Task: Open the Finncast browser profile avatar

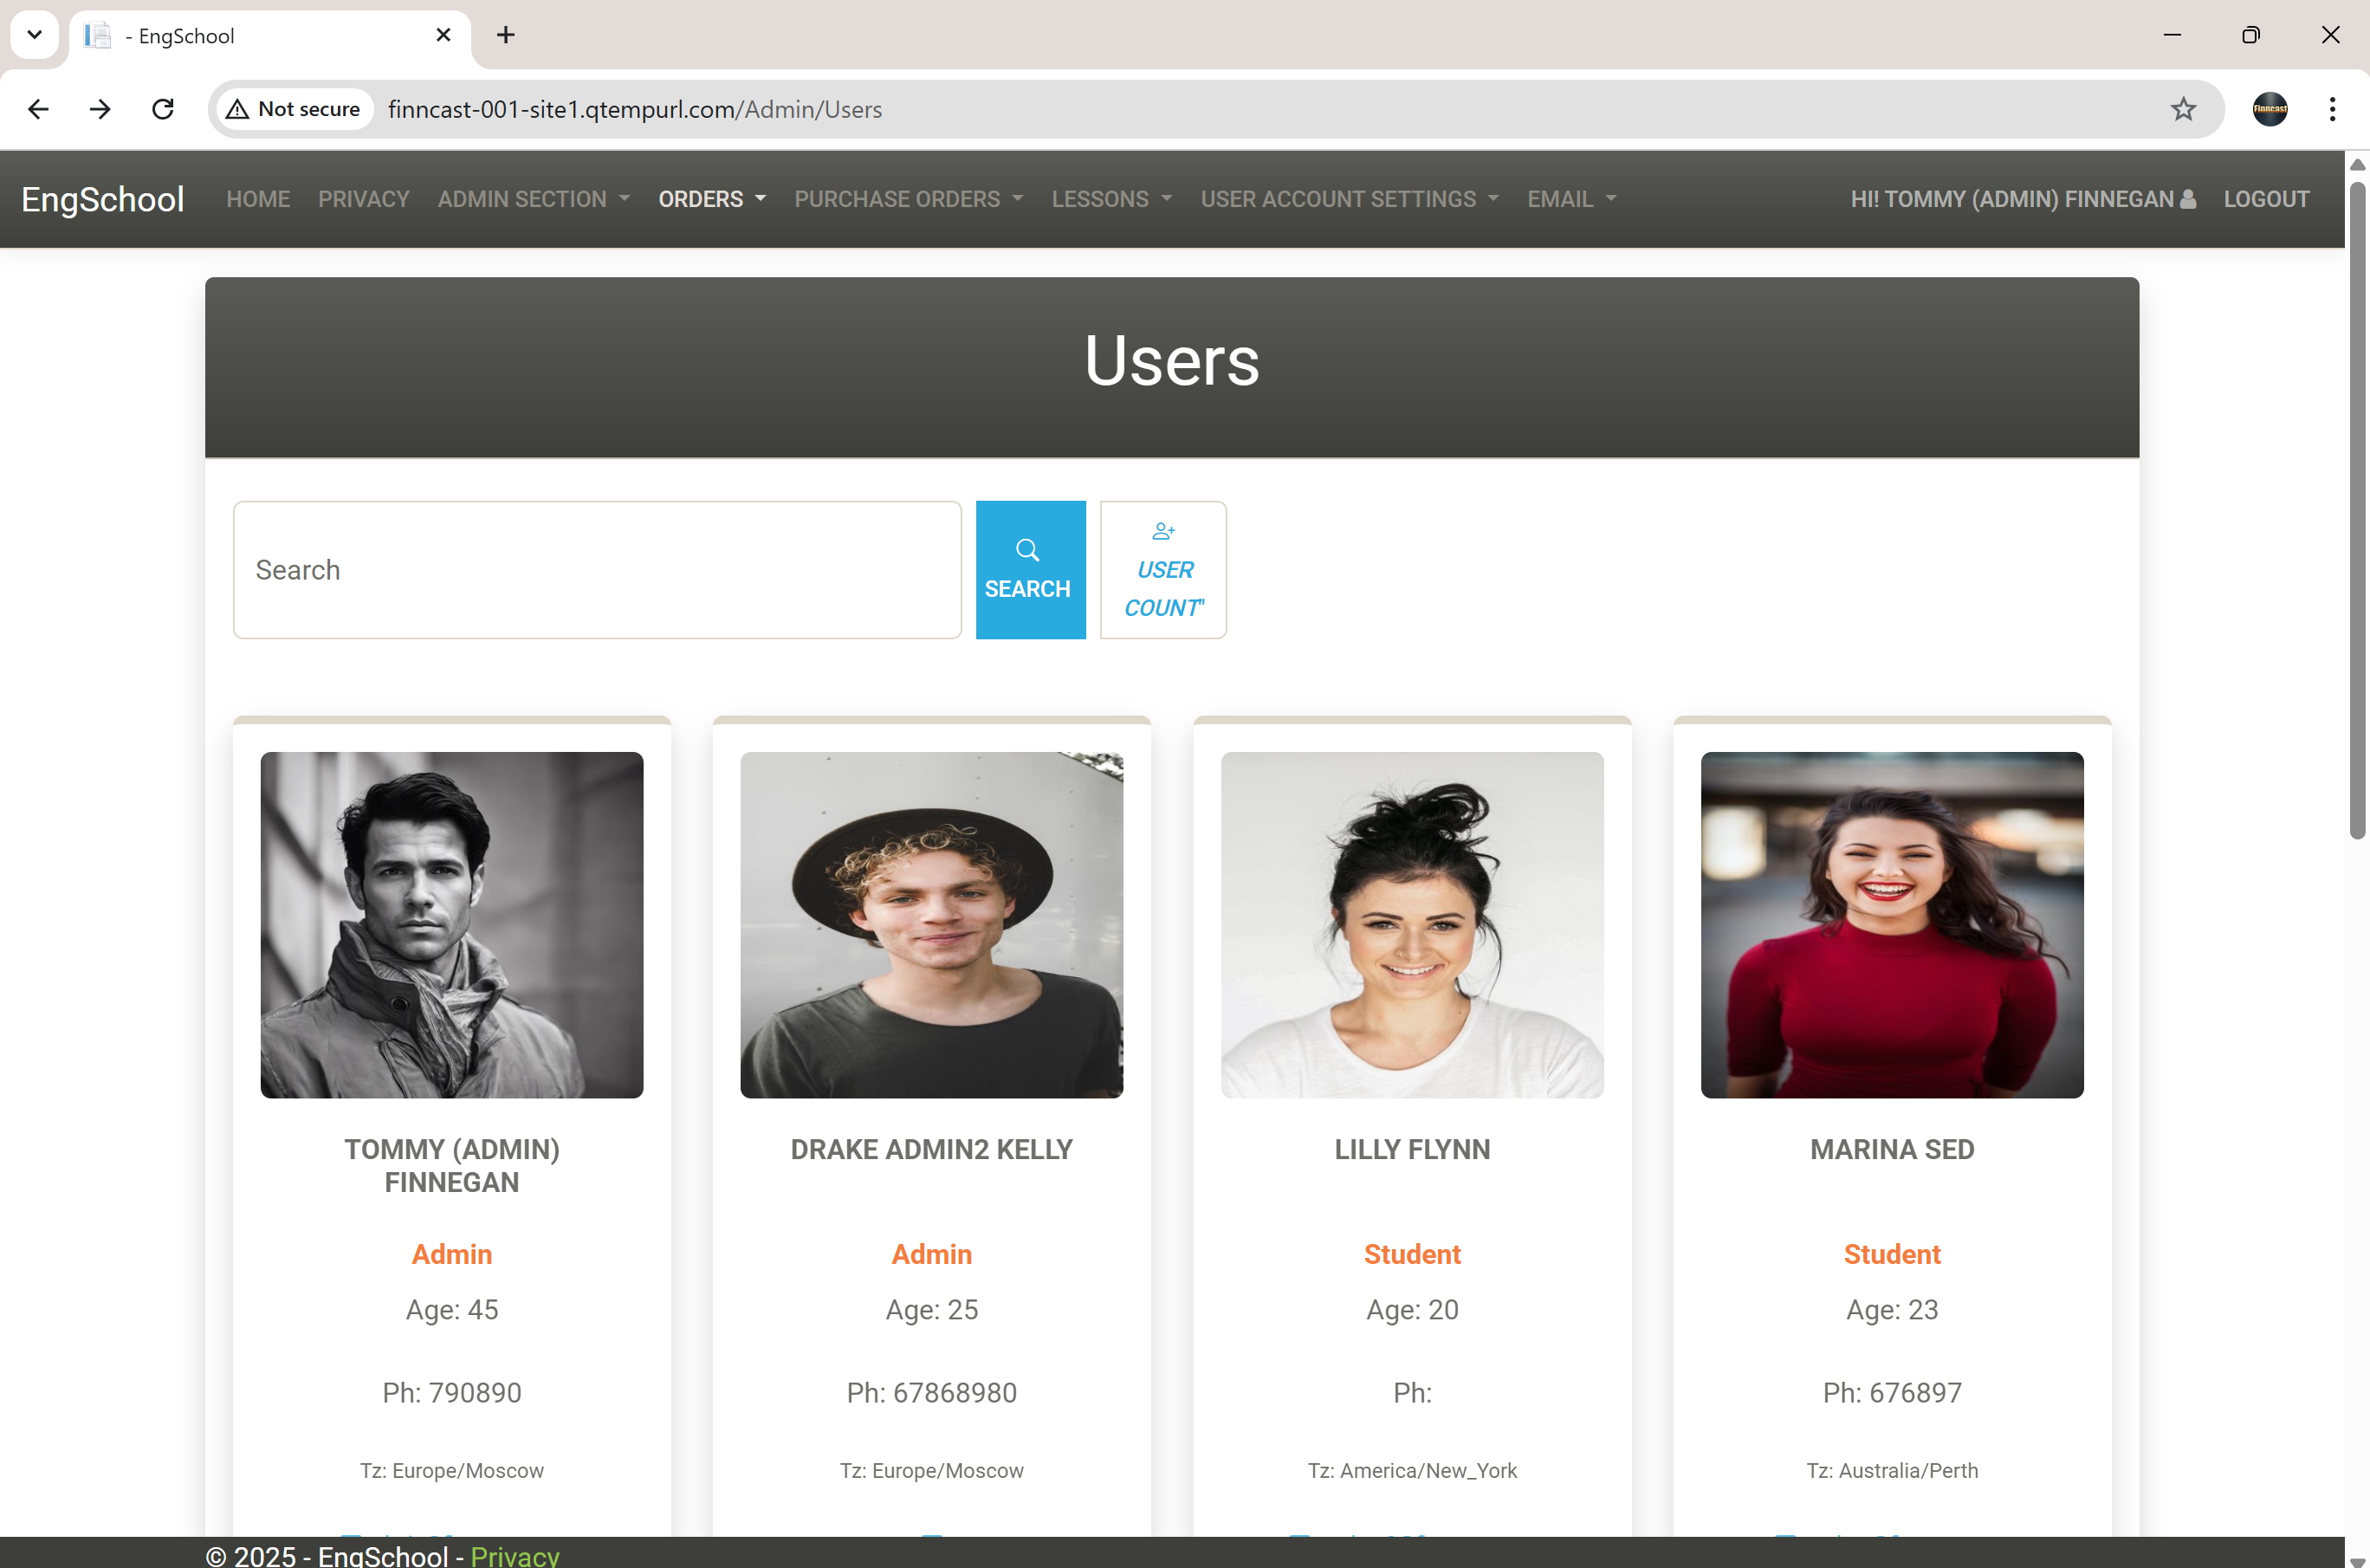Action: pos(2270,109)
